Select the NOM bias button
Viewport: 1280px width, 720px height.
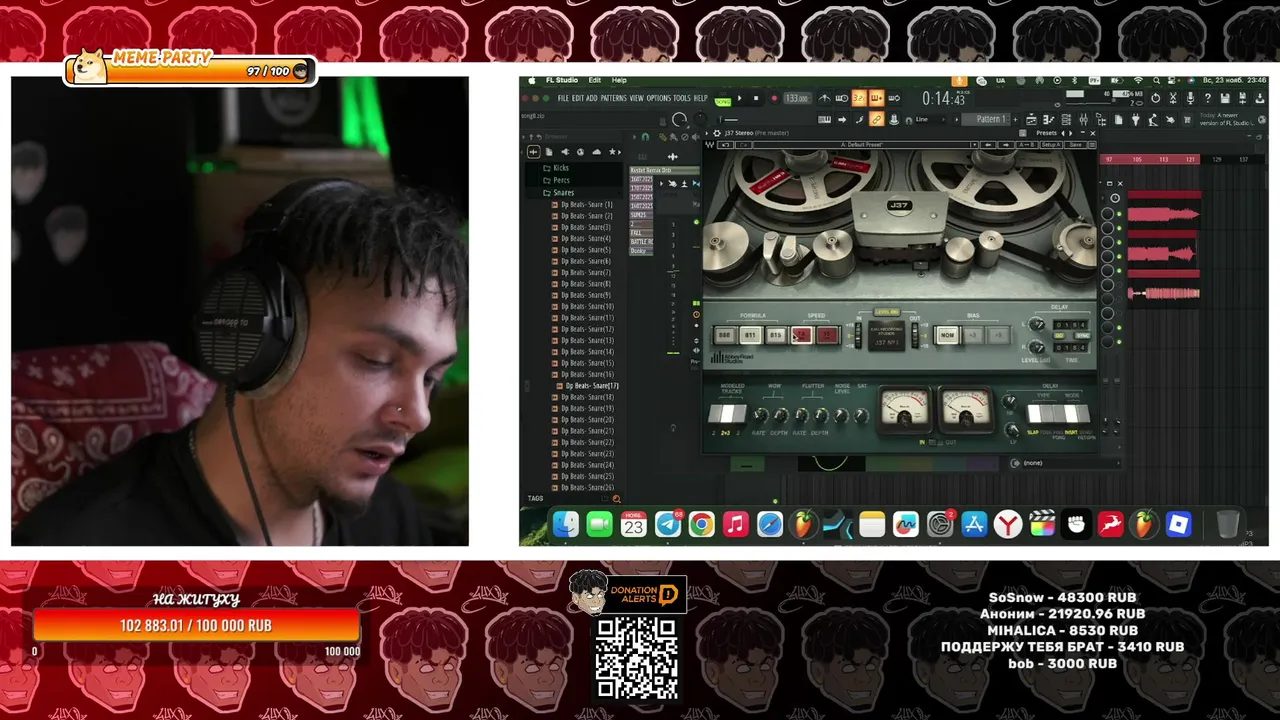(948, 336)
